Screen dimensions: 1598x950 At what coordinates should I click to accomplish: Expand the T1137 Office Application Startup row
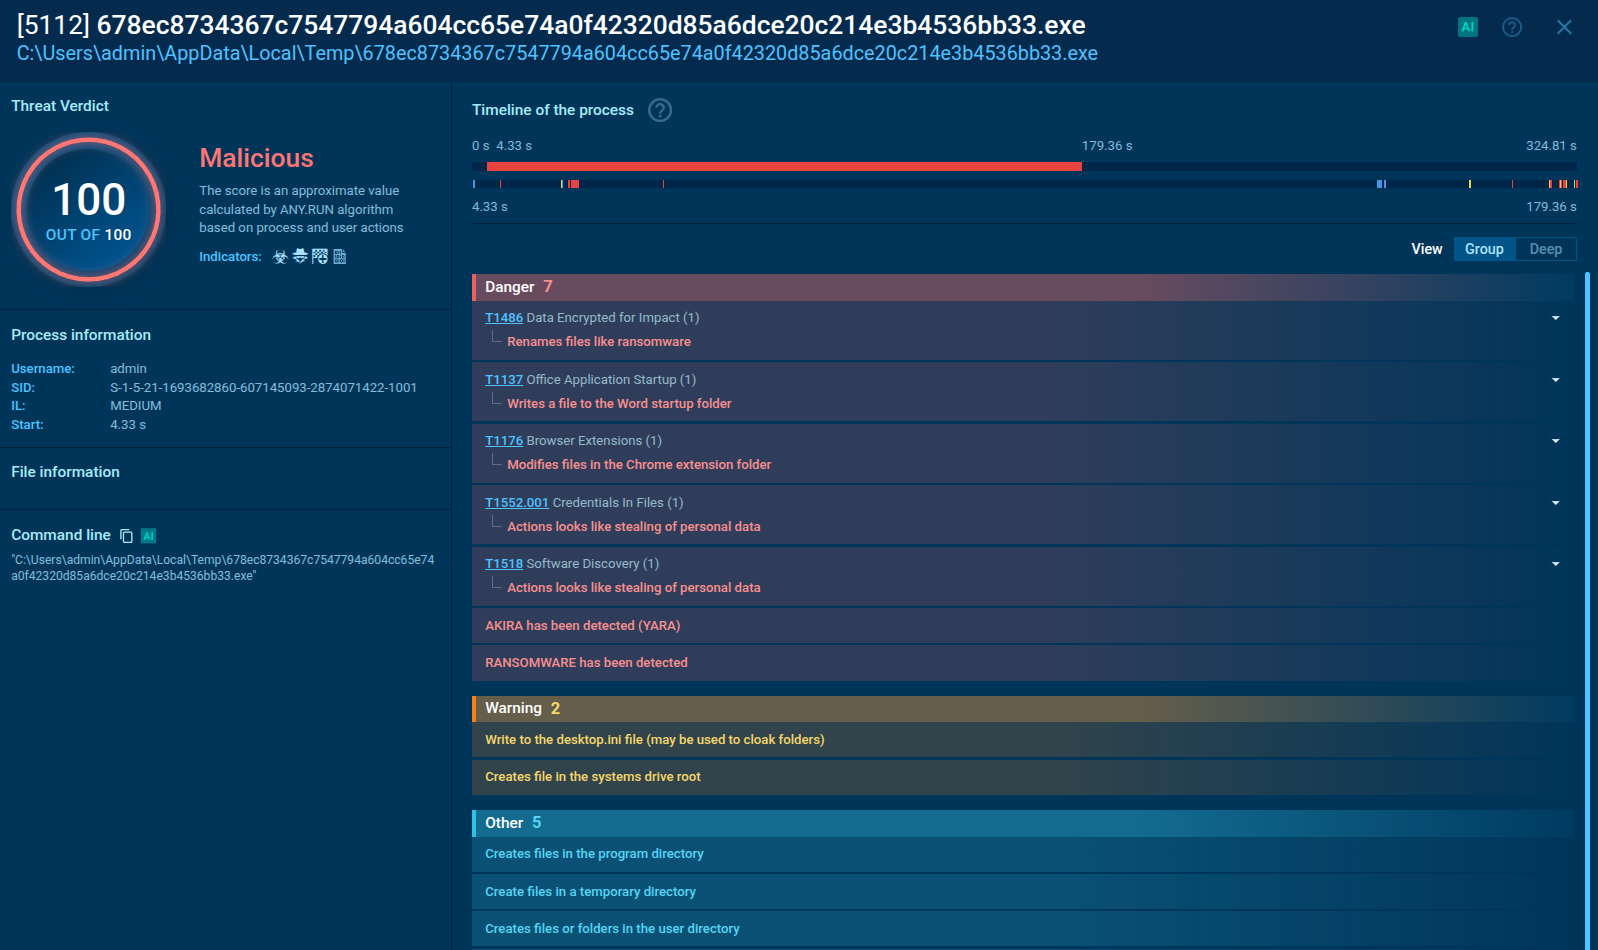tap(1555, 380)
